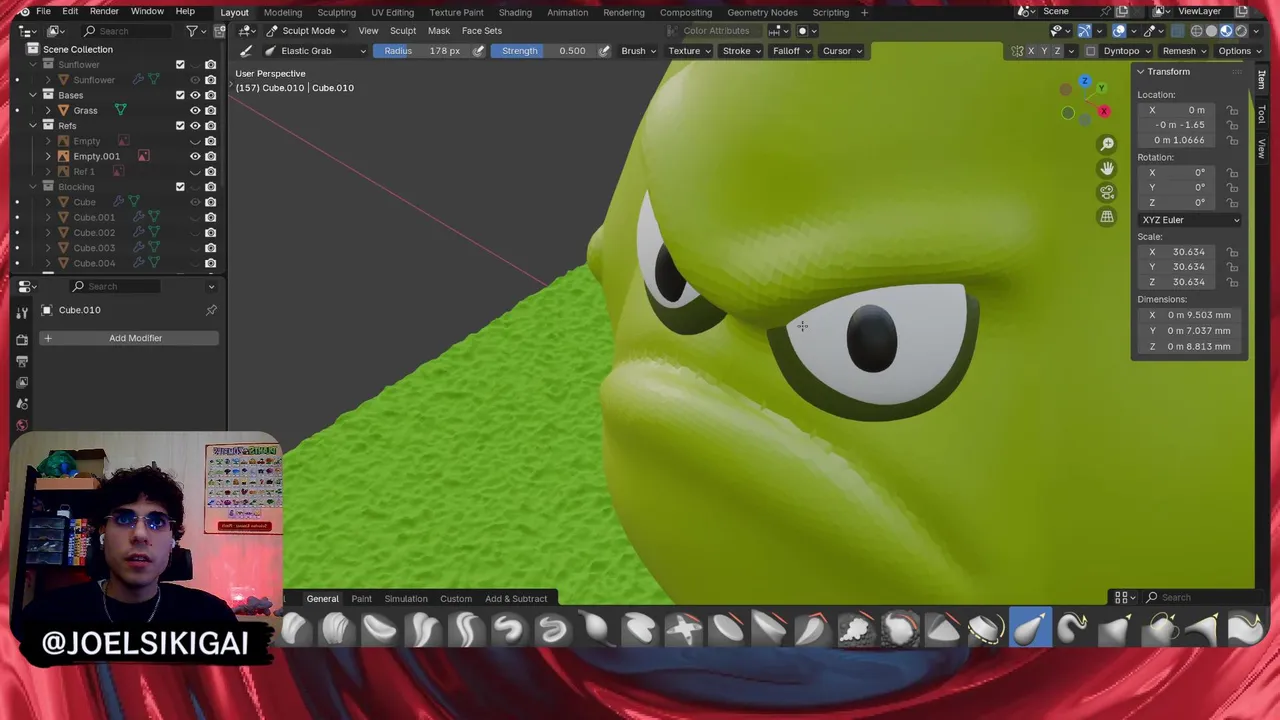
Task: Click the Blender logo menu icon
Action: pyautogui.click(x=24, y=12)
